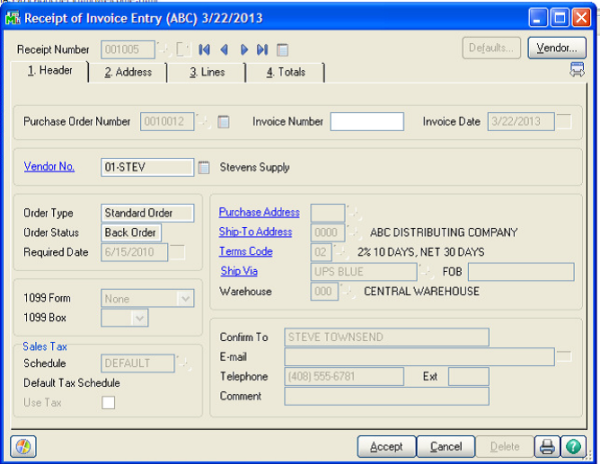Open the Ship-To Address link

click(255, 232)
